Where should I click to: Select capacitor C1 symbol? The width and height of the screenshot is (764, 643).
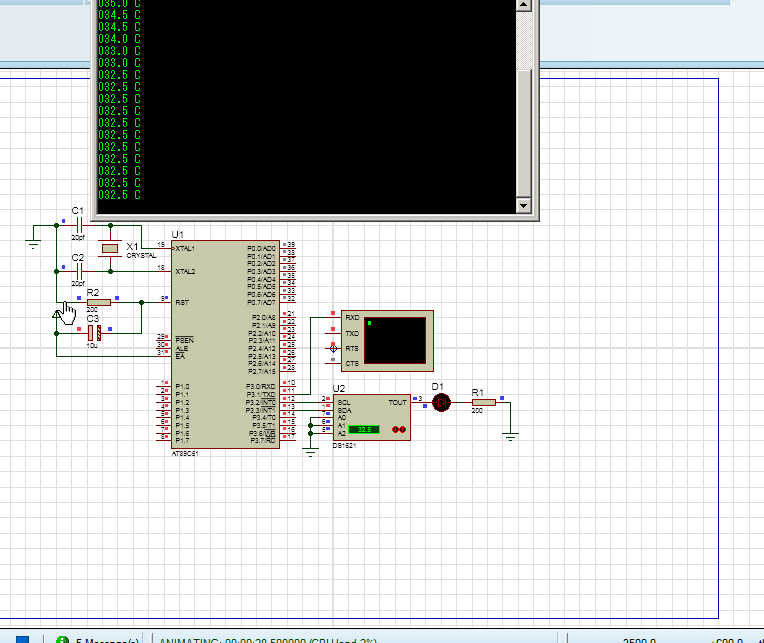(80, 226)
